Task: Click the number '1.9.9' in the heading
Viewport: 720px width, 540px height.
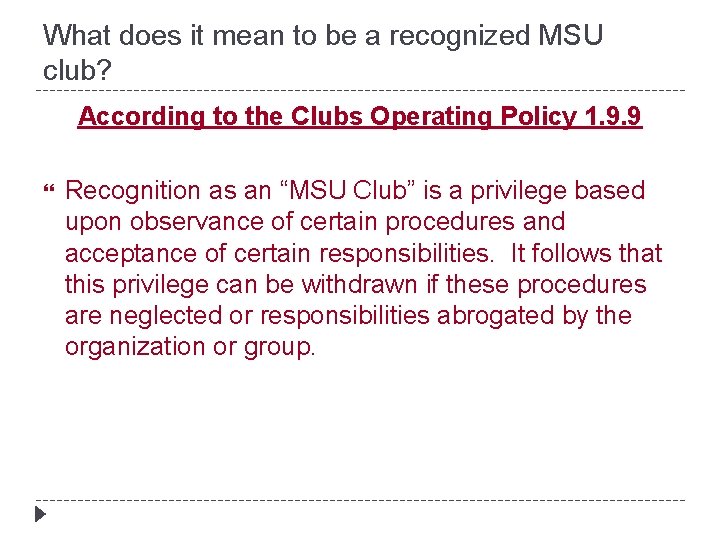Action: click(x=613, y=116)
